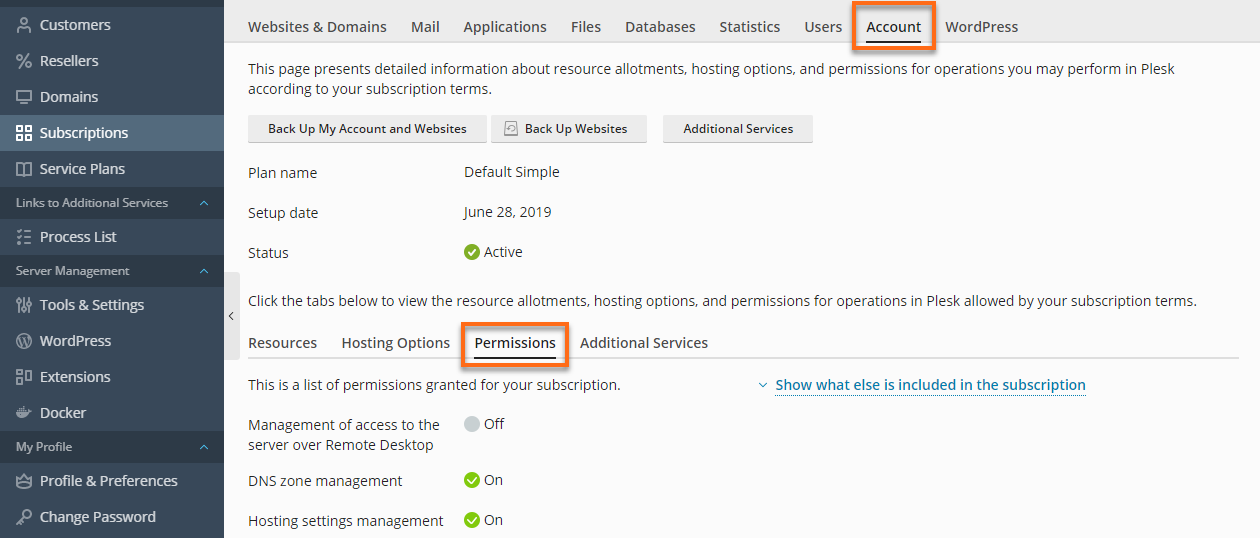Click the Additional Services button

738,129
